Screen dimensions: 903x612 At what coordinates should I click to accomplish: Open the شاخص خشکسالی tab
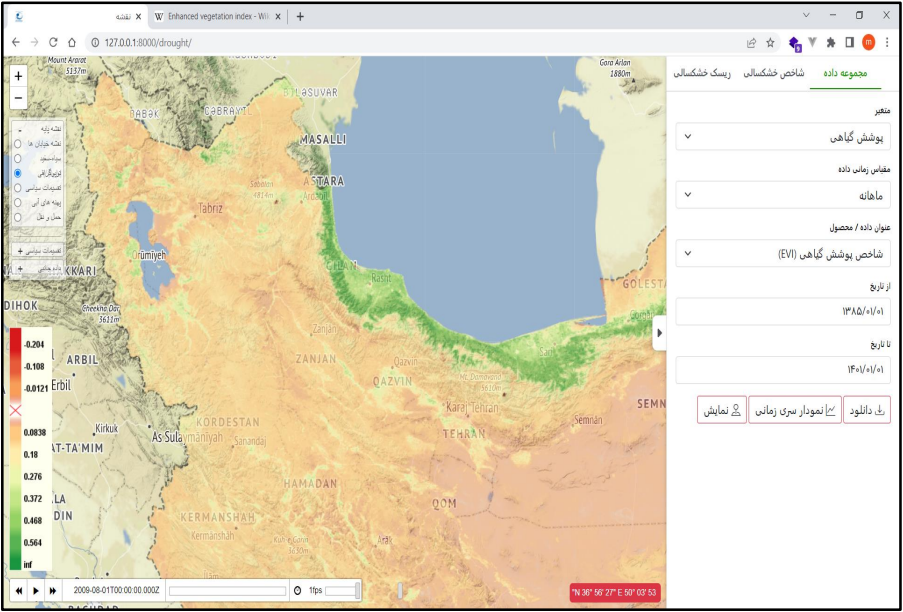[x=773, y=73]
